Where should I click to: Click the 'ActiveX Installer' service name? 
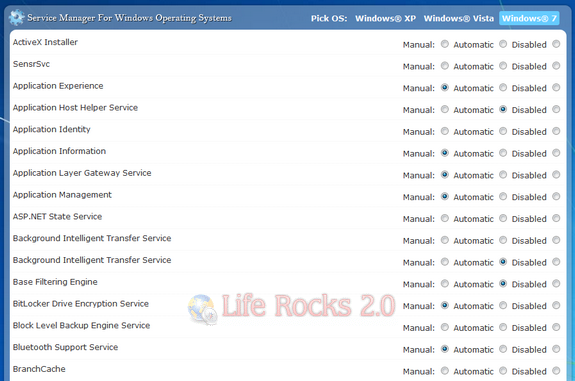(45, 42)
